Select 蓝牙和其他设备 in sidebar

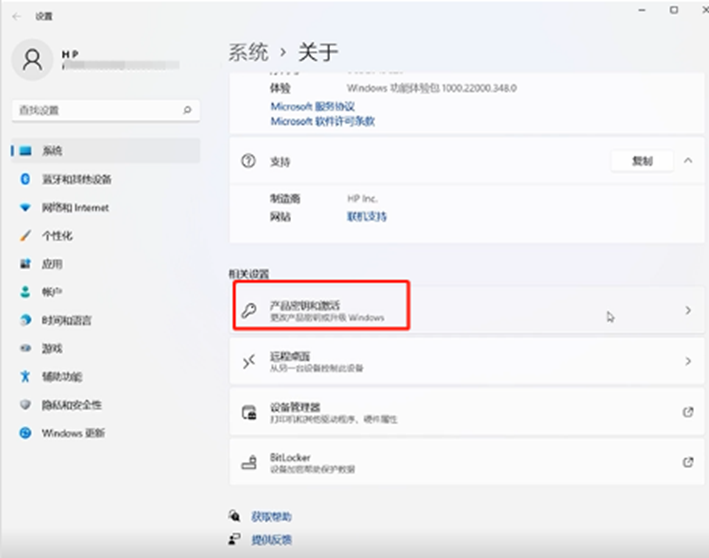pos(76,179)
